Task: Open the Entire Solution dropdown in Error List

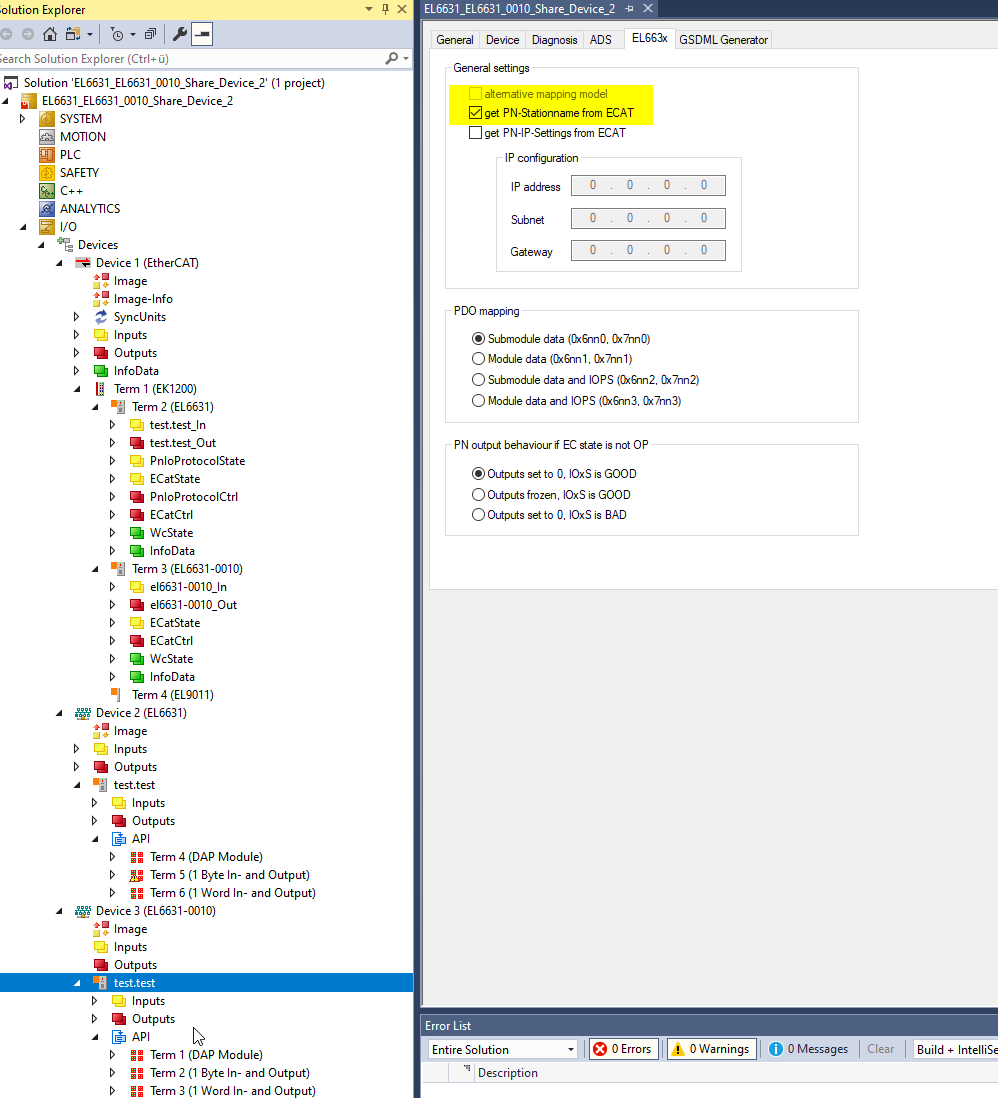Action: [571, 1049]
